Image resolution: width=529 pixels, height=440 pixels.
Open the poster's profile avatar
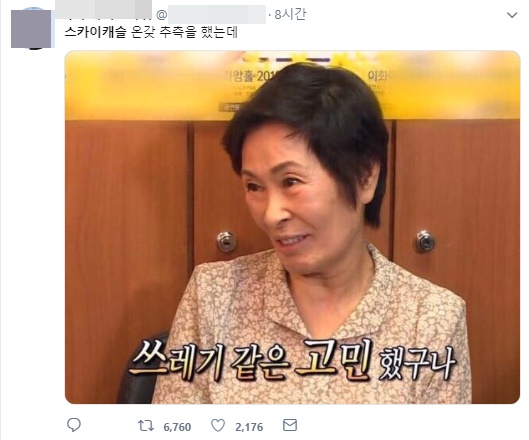(31, 29)
